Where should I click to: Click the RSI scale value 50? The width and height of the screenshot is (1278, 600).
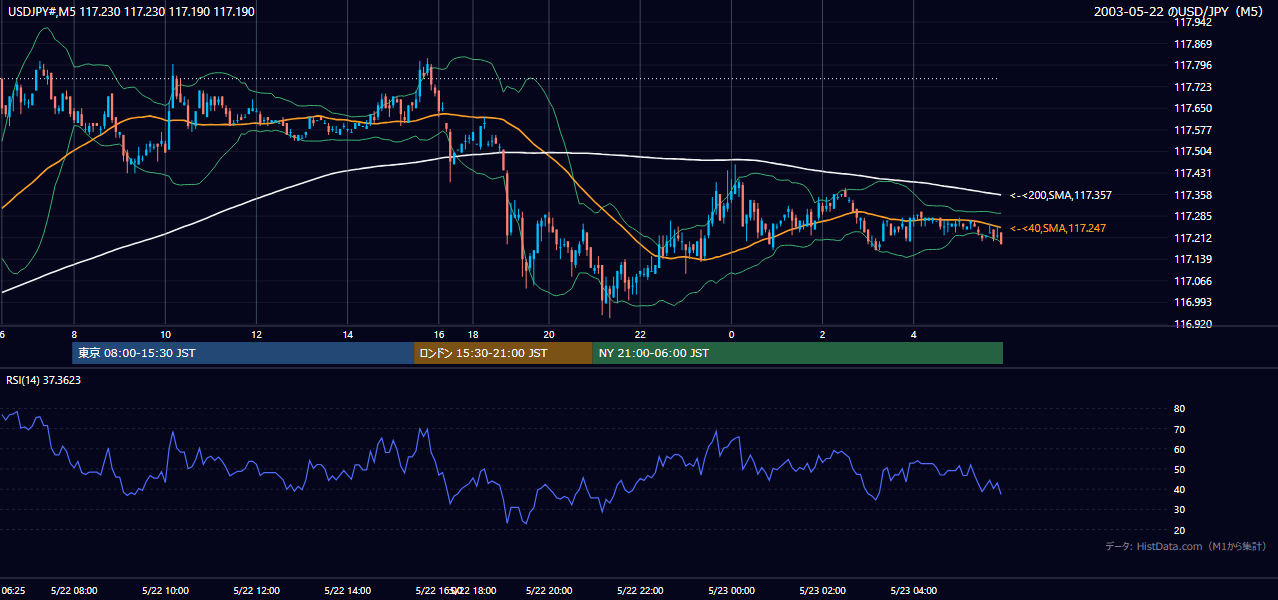point(1179,469)
